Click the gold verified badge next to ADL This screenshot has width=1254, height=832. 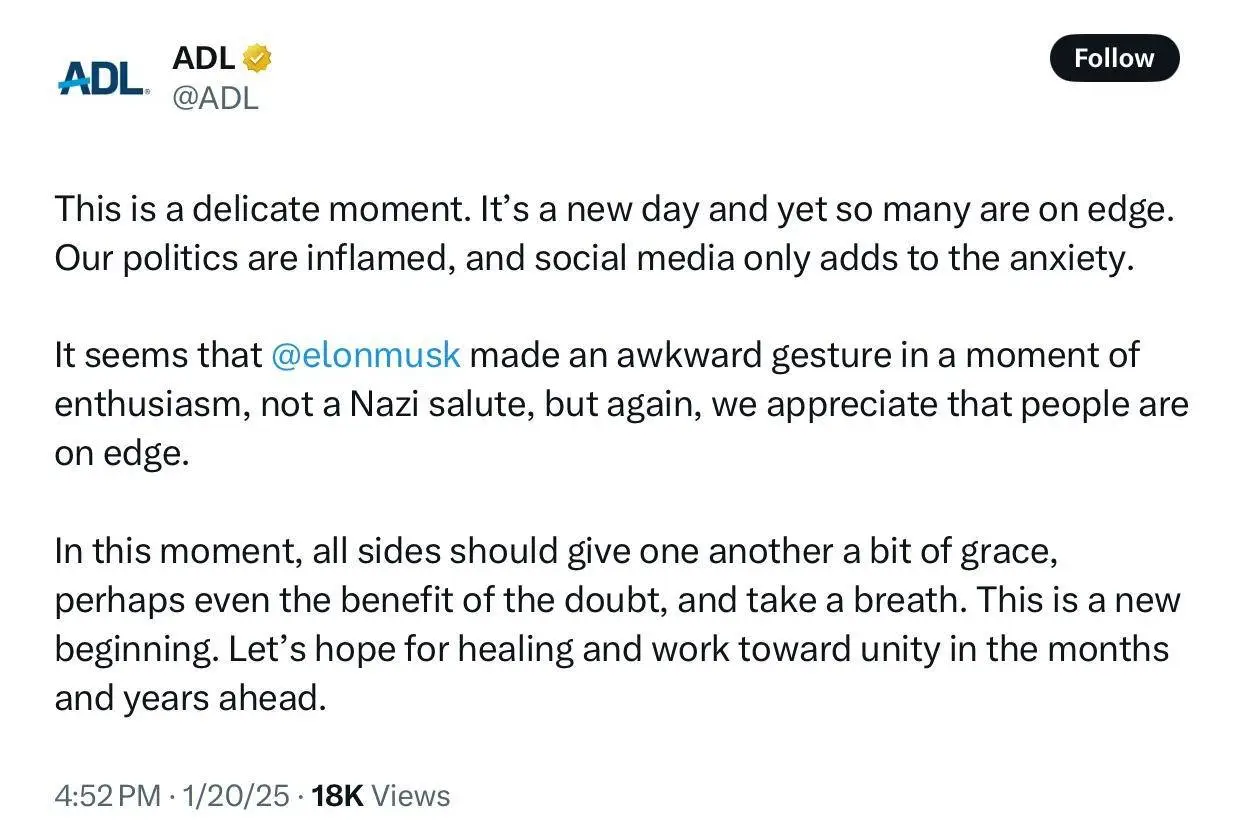point(258,59)
